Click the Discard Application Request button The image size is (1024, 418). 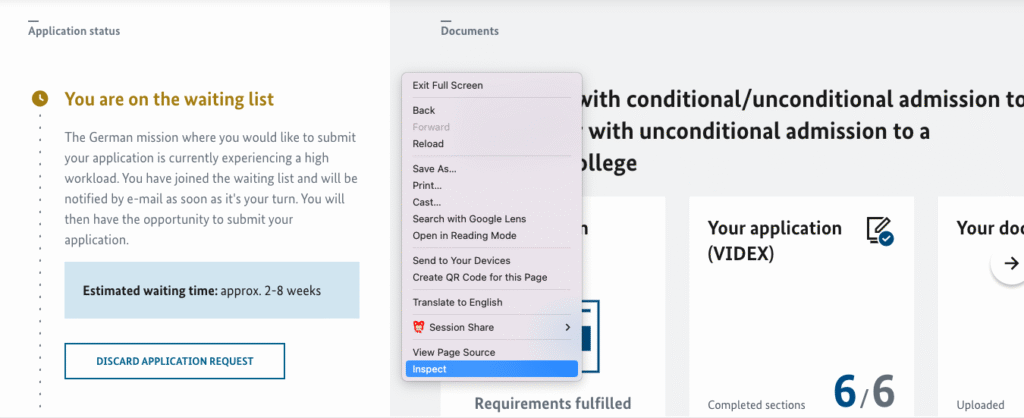tap(174, 361)
